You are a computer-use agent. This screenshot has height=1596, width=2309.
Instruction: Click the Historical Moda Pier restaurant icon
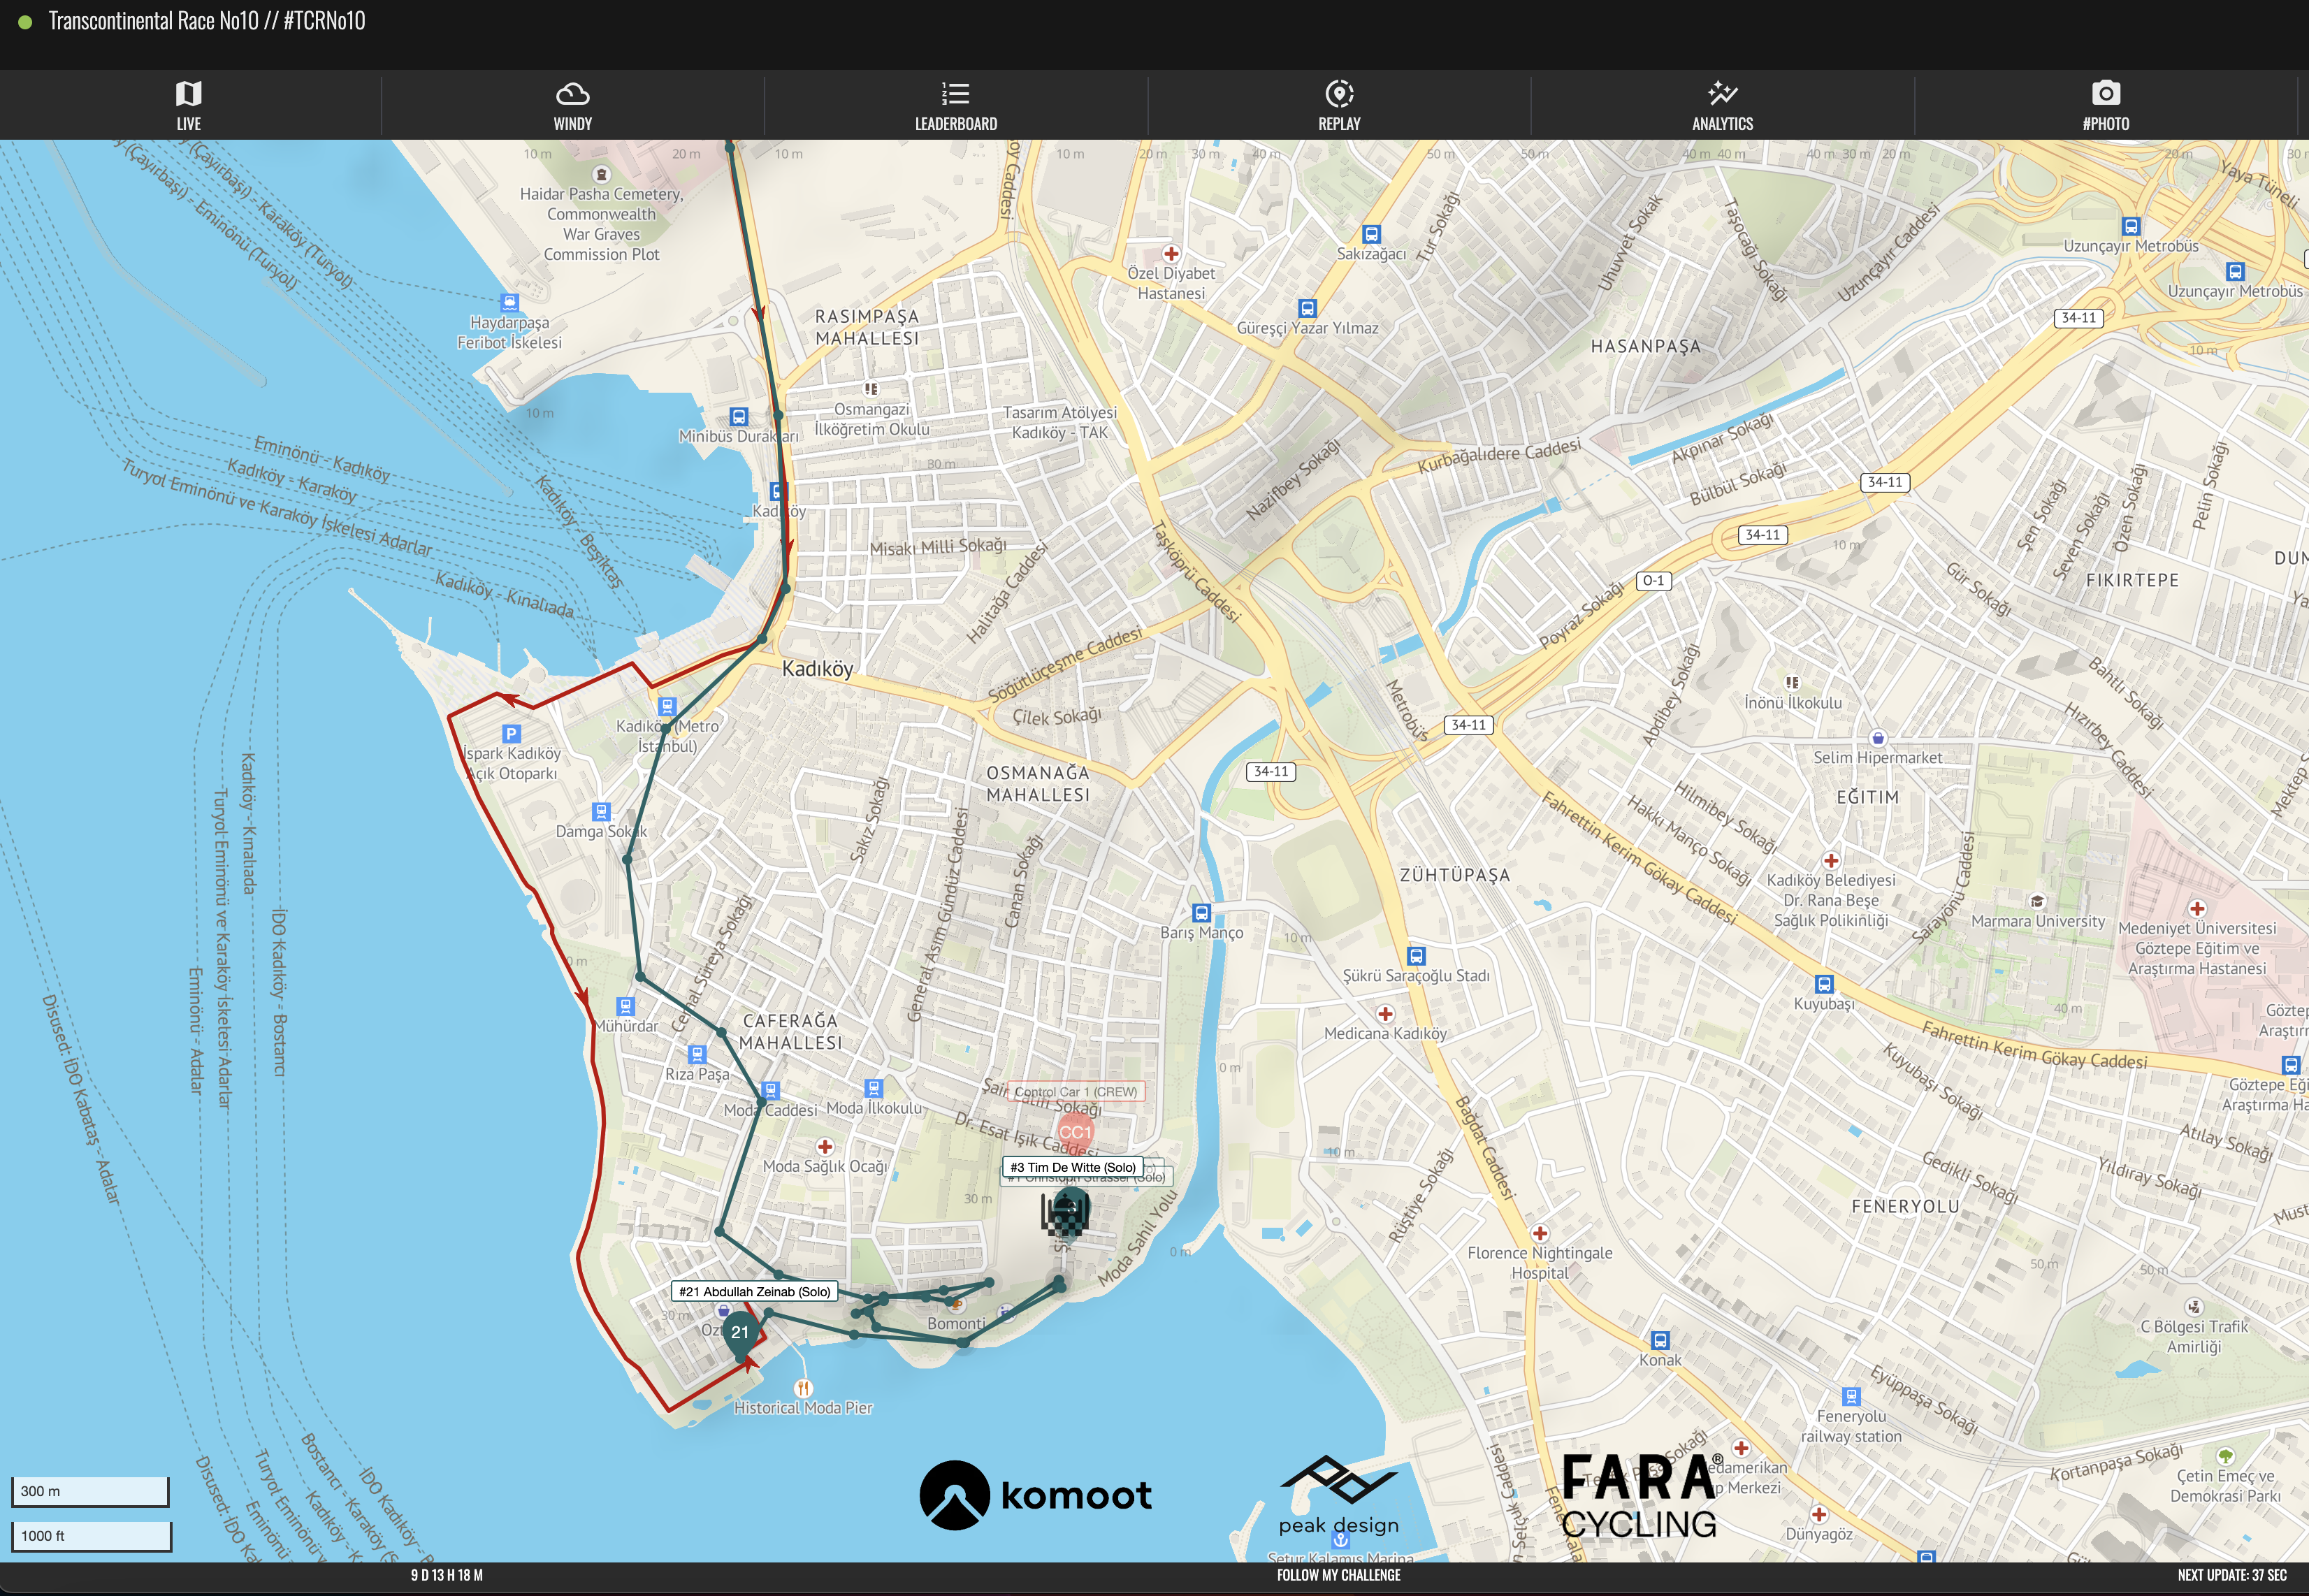(x=803, y=1388)
